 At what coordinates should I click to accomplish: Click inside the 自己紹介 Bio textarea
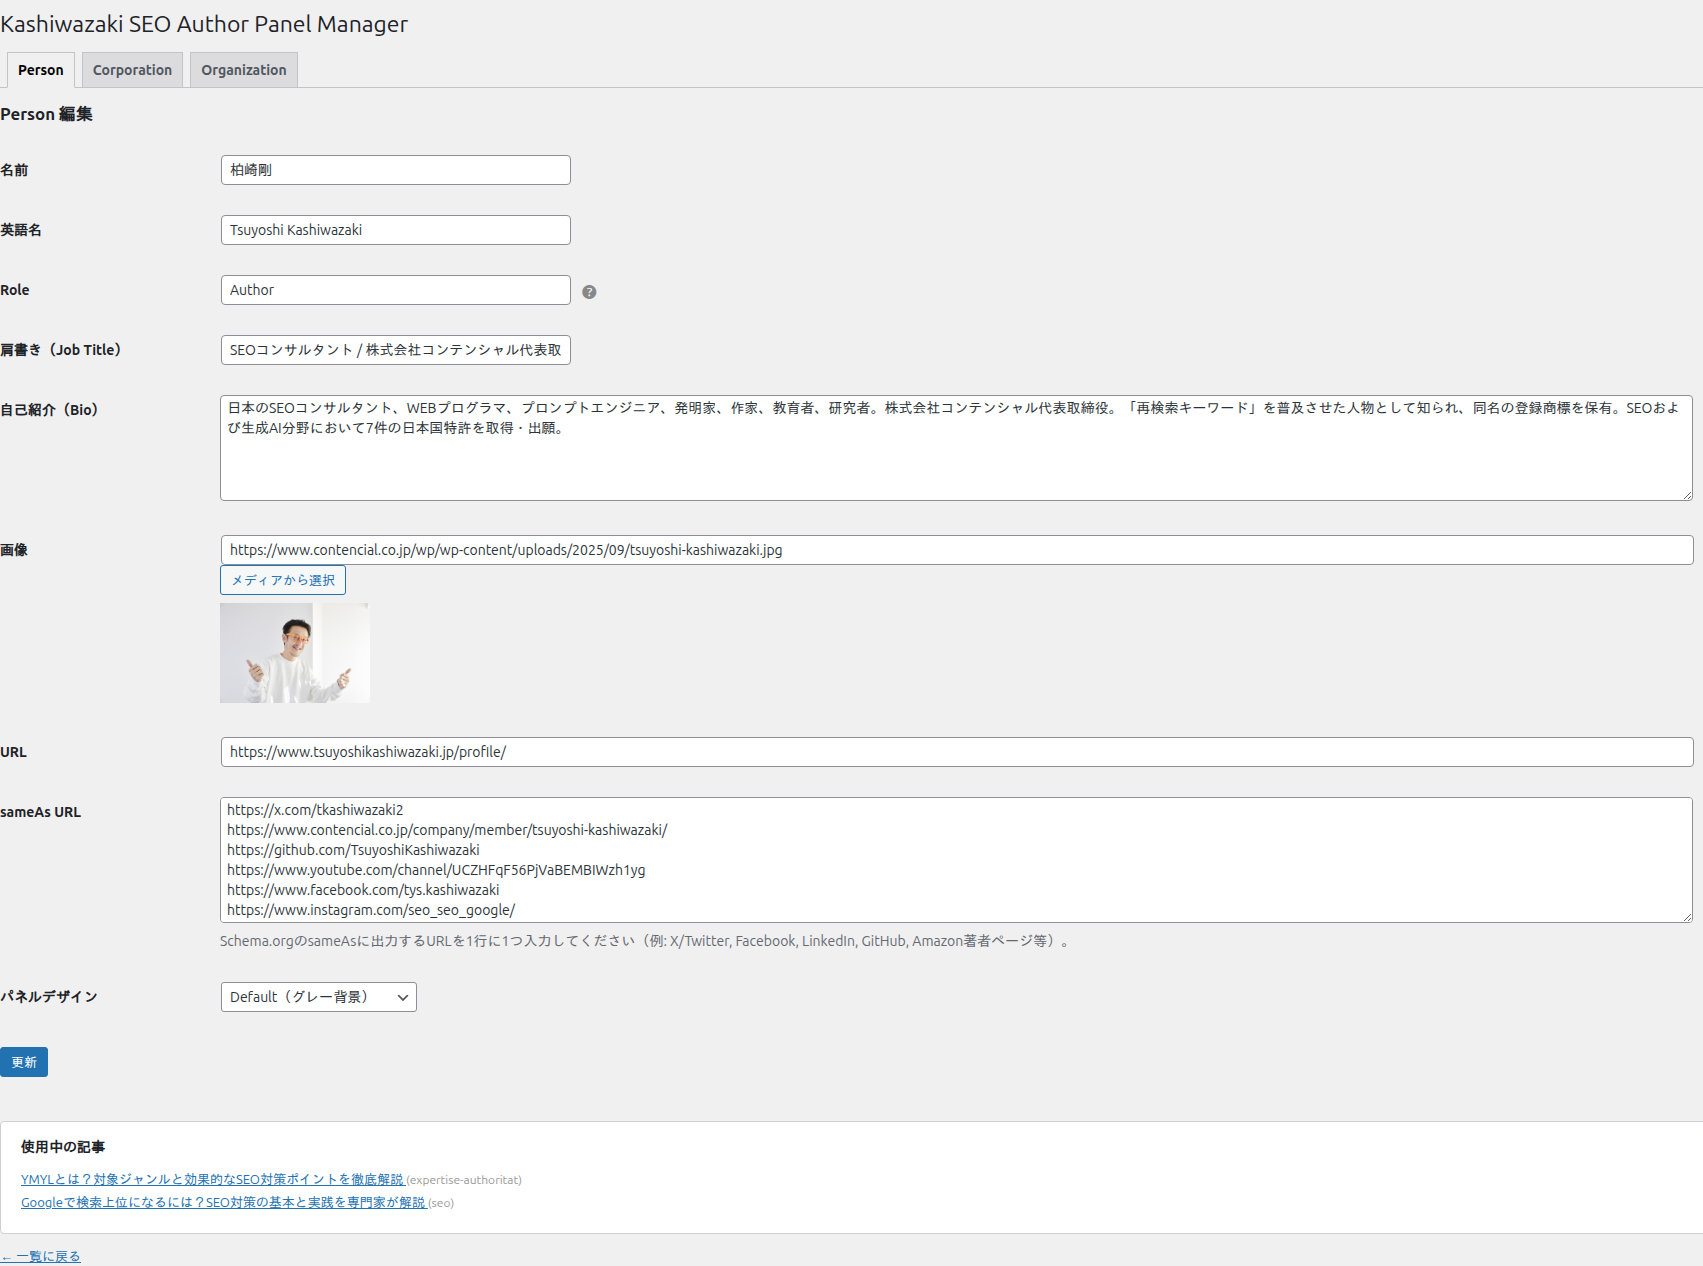[x=955, y=460]
